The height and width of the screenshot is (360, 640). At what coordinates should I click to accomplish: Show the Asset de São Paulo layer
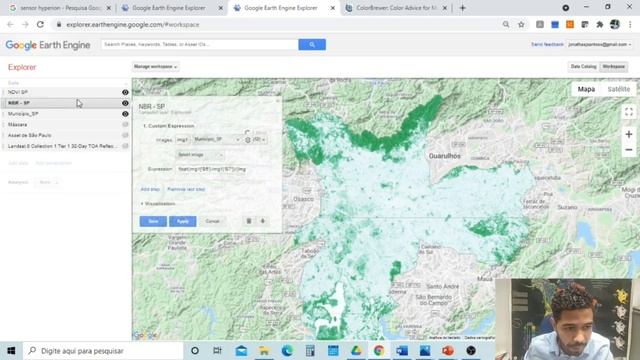pyautogui.click(x=125, y=135)
